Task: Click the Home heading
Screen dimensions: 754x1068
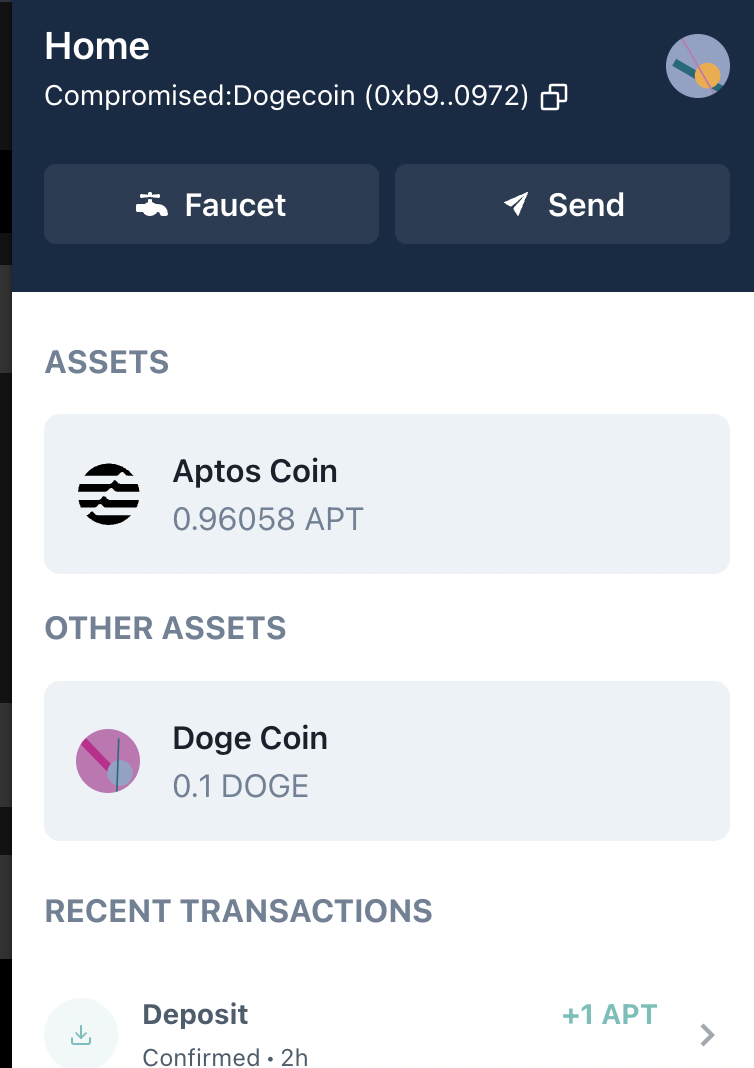Action: click(x=97, y=46)
